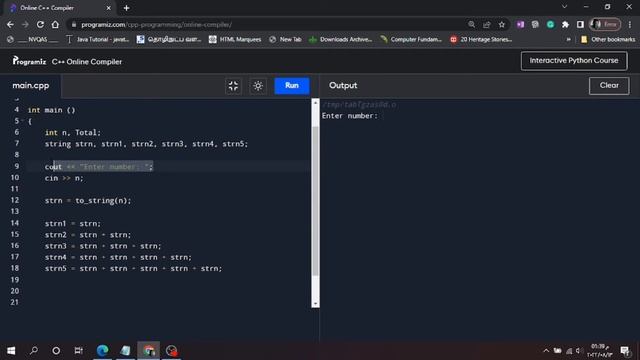The image size is (640, 360).
Task: Click 'Enter number:' output text
Action: tap(350, 116)
